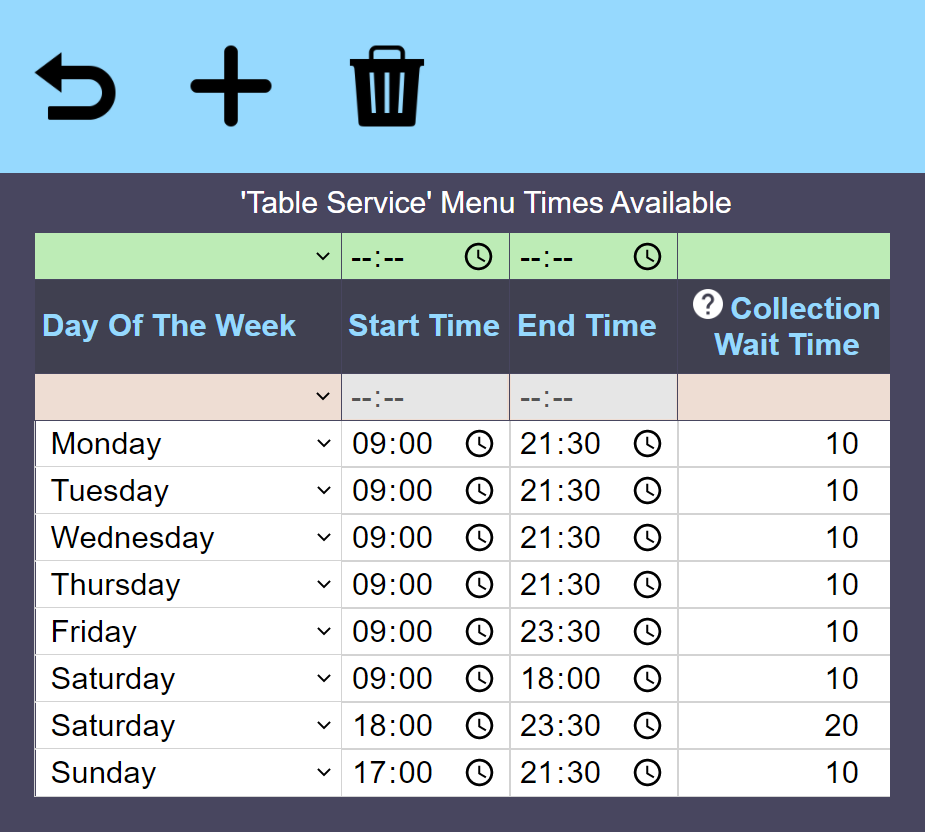Viewport: 925px width, 832px height.
Task: Click the Collection Wait Time help icon
Action: coord(707,305)
